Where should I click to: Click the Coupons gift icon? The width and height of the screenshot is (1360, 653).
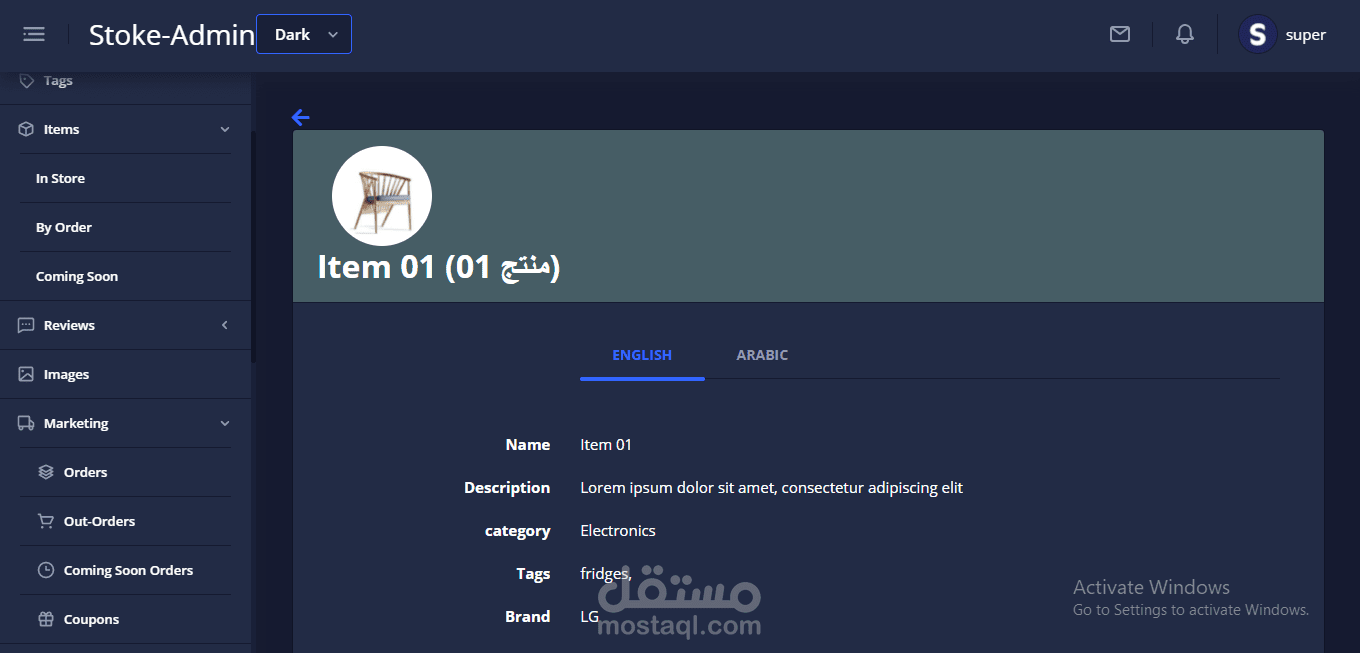46,619
